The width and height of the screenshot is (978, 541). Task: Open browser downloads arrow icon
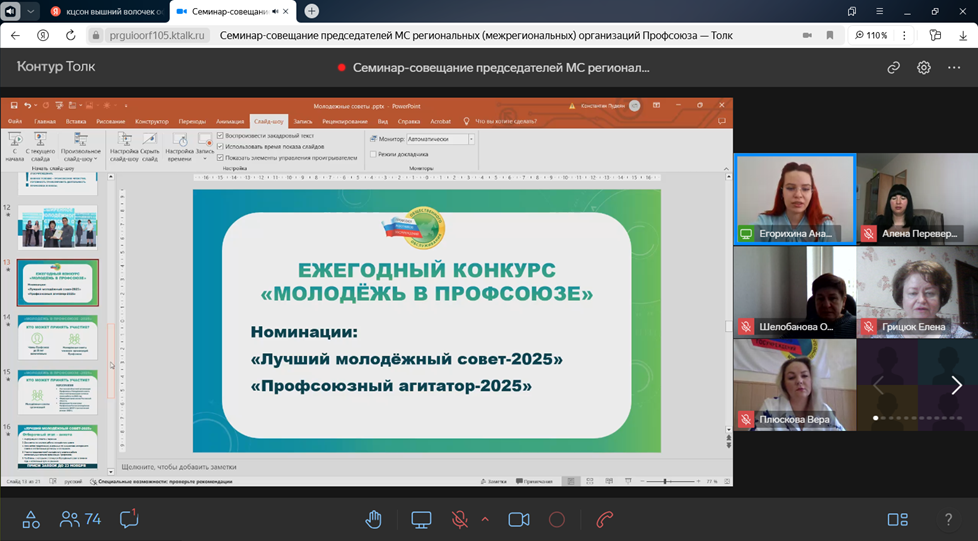(964, 36)
